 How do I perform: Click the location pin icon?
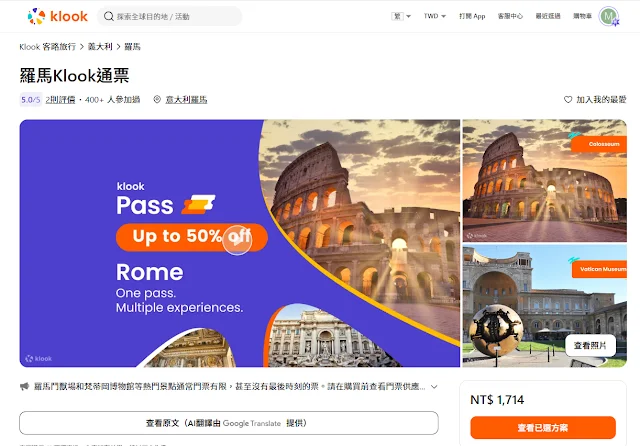pyautogui.click(x=157, y=99)
